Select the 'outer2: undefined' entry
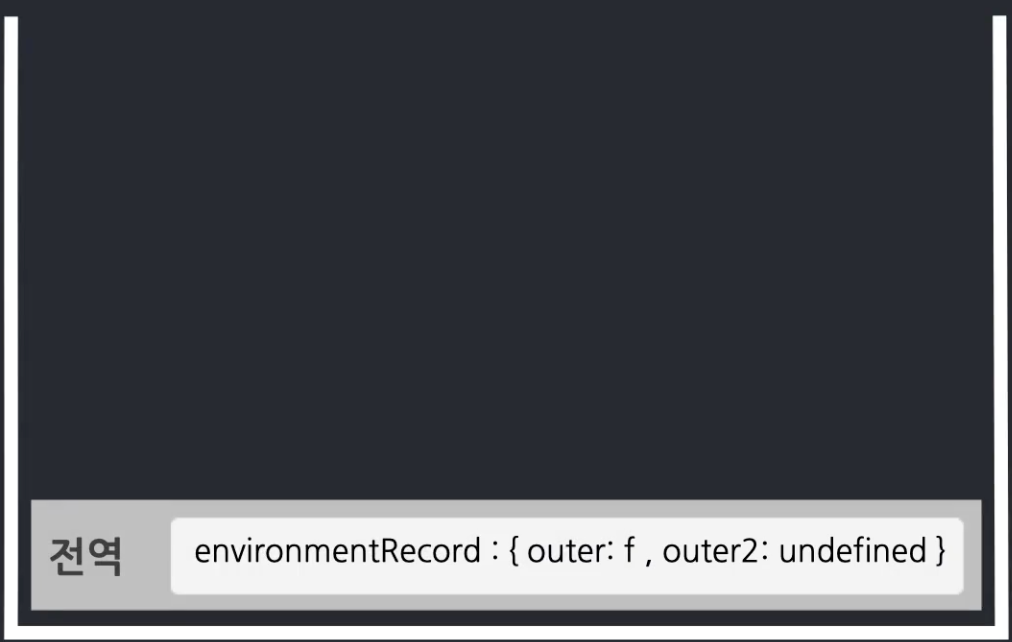This screenshot has height=642, width=1012. pos(794,551)
